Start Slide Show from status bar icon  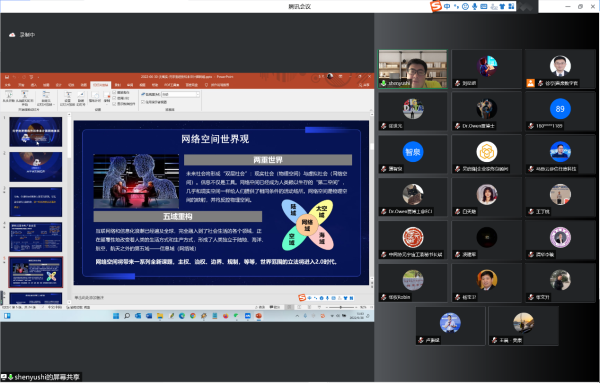tap(319, 307)
